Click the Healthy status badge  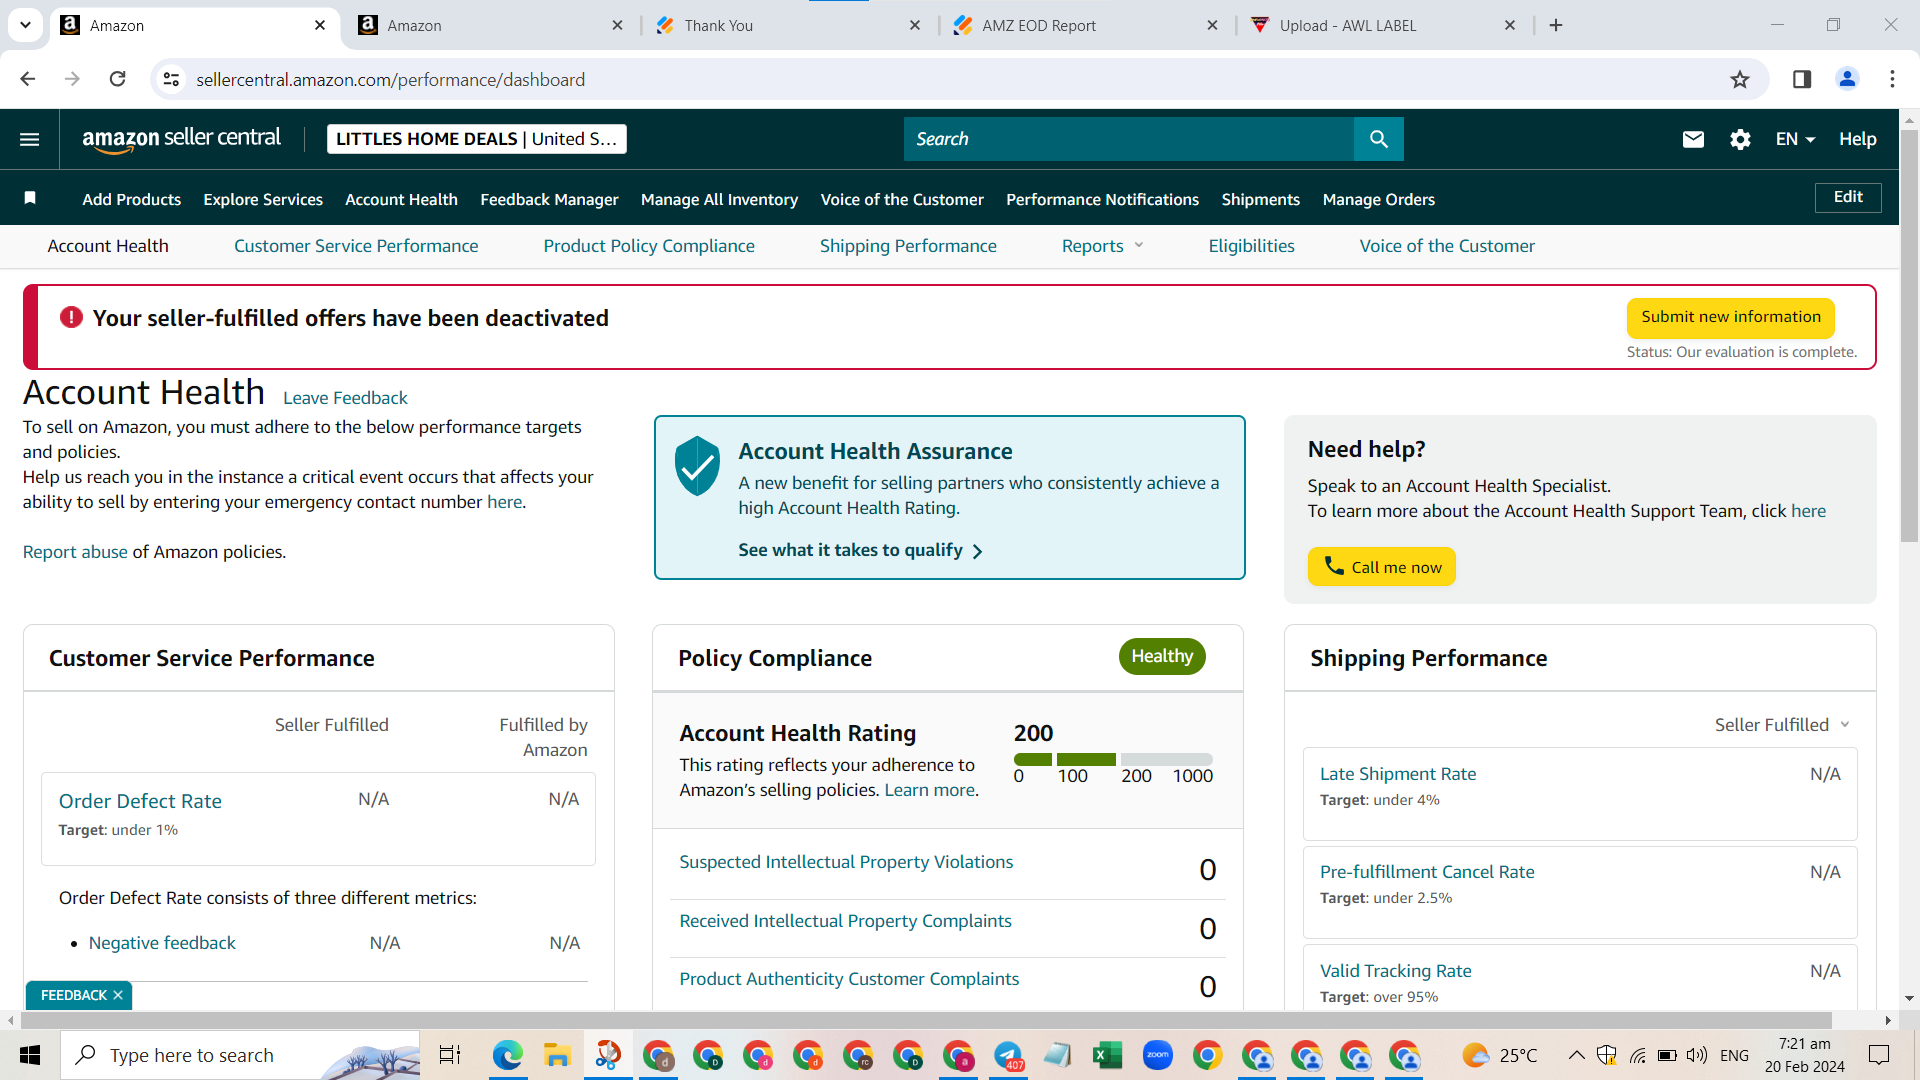1162,656
